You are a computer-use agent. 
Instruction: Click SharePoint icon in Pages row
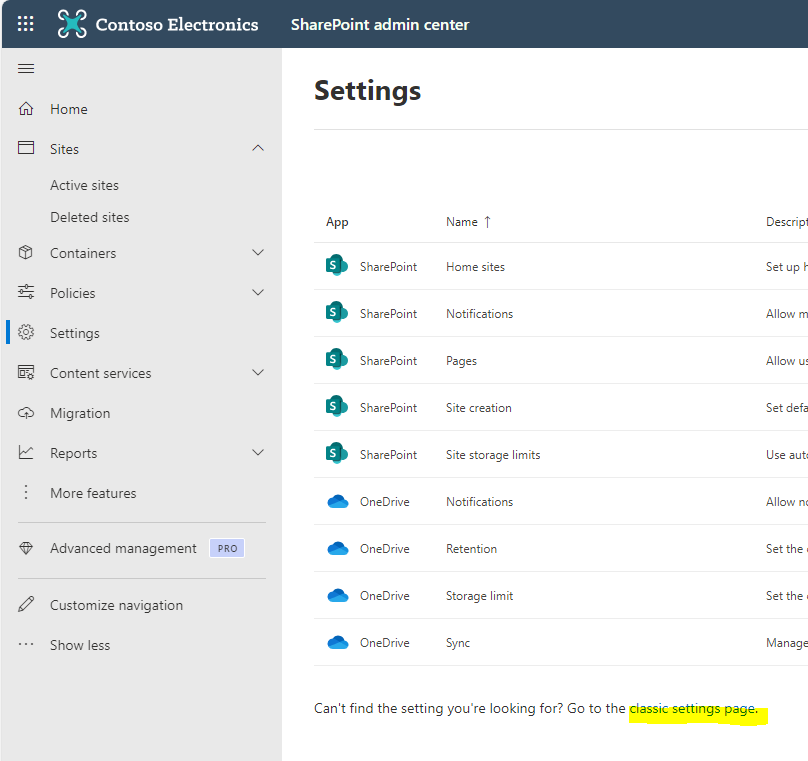336,360
